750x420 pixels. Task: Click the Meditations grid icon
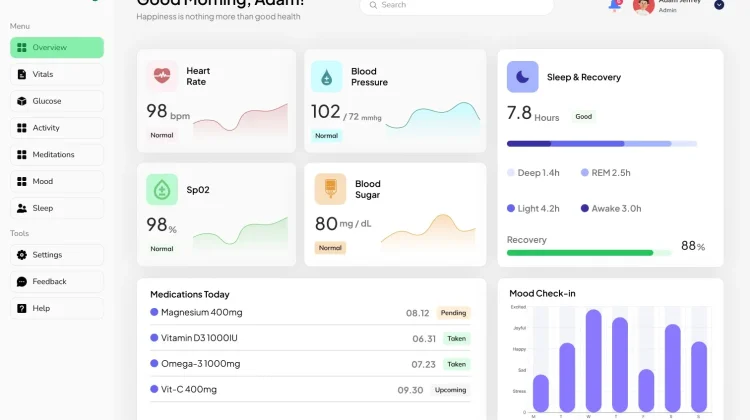22,155
